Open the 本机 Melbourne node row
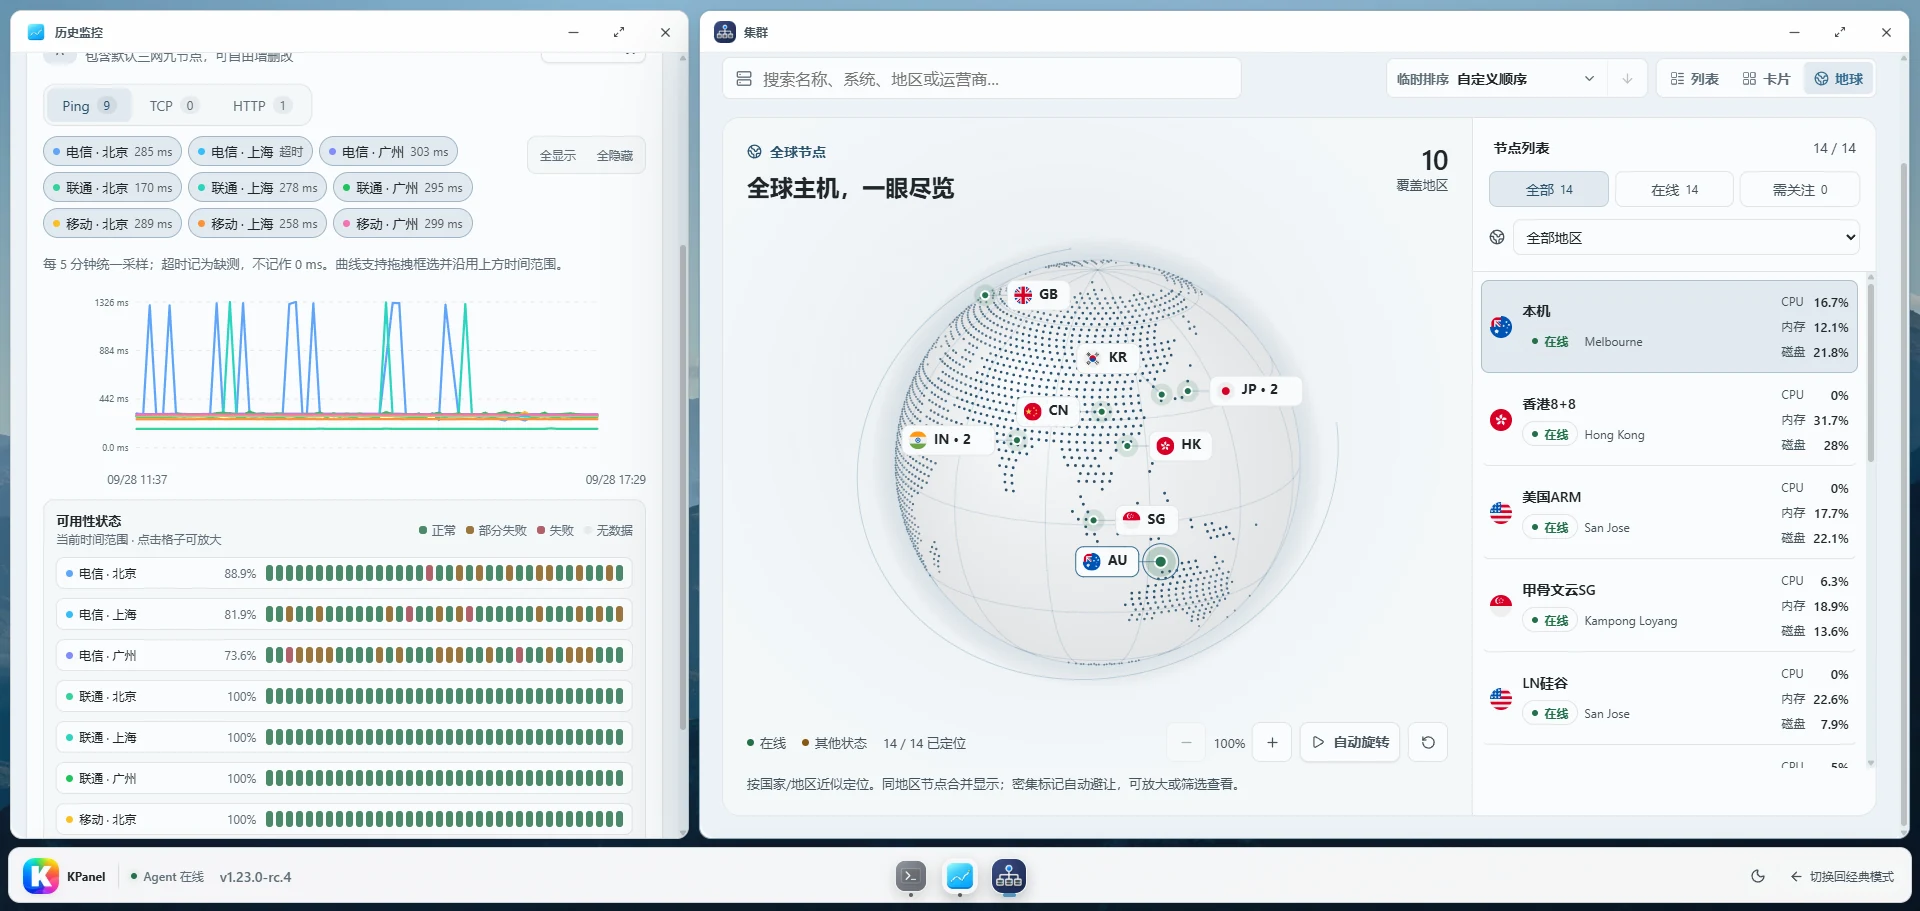 (1671, 327)
